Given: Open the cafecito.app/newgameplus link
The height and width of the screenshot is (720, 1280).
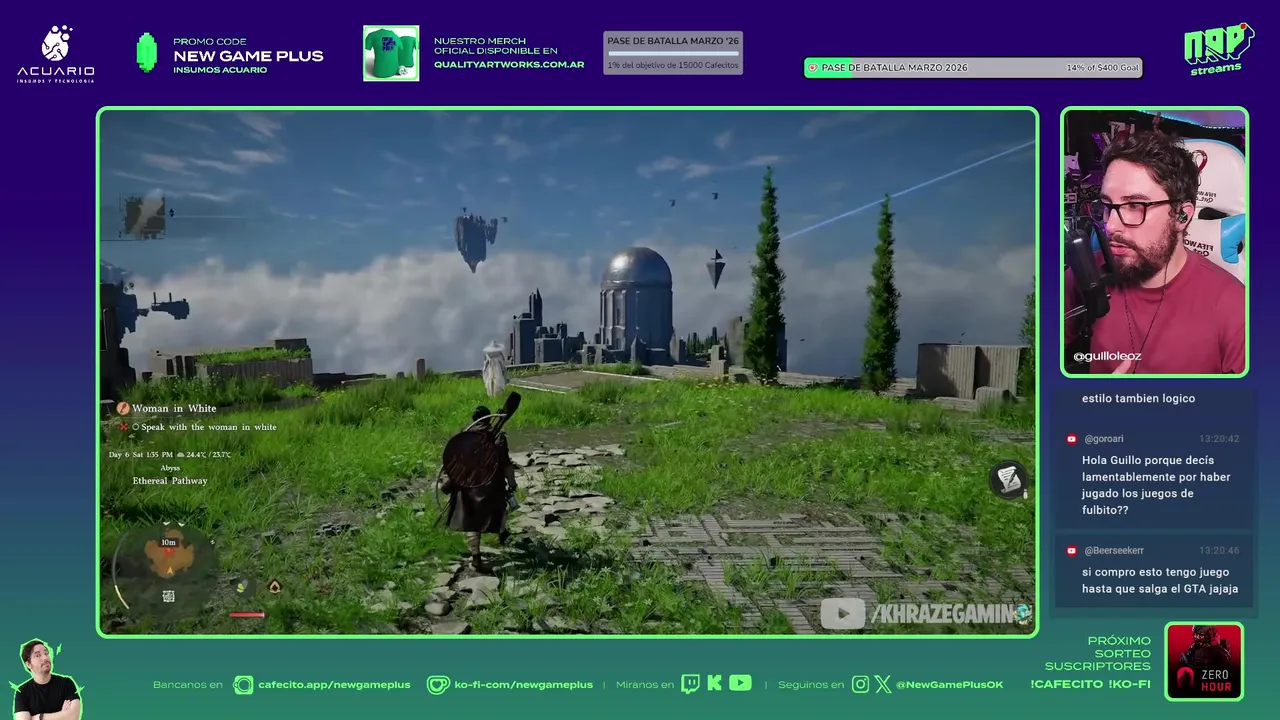Looking at the screenshot, I should tap(334, 685).
